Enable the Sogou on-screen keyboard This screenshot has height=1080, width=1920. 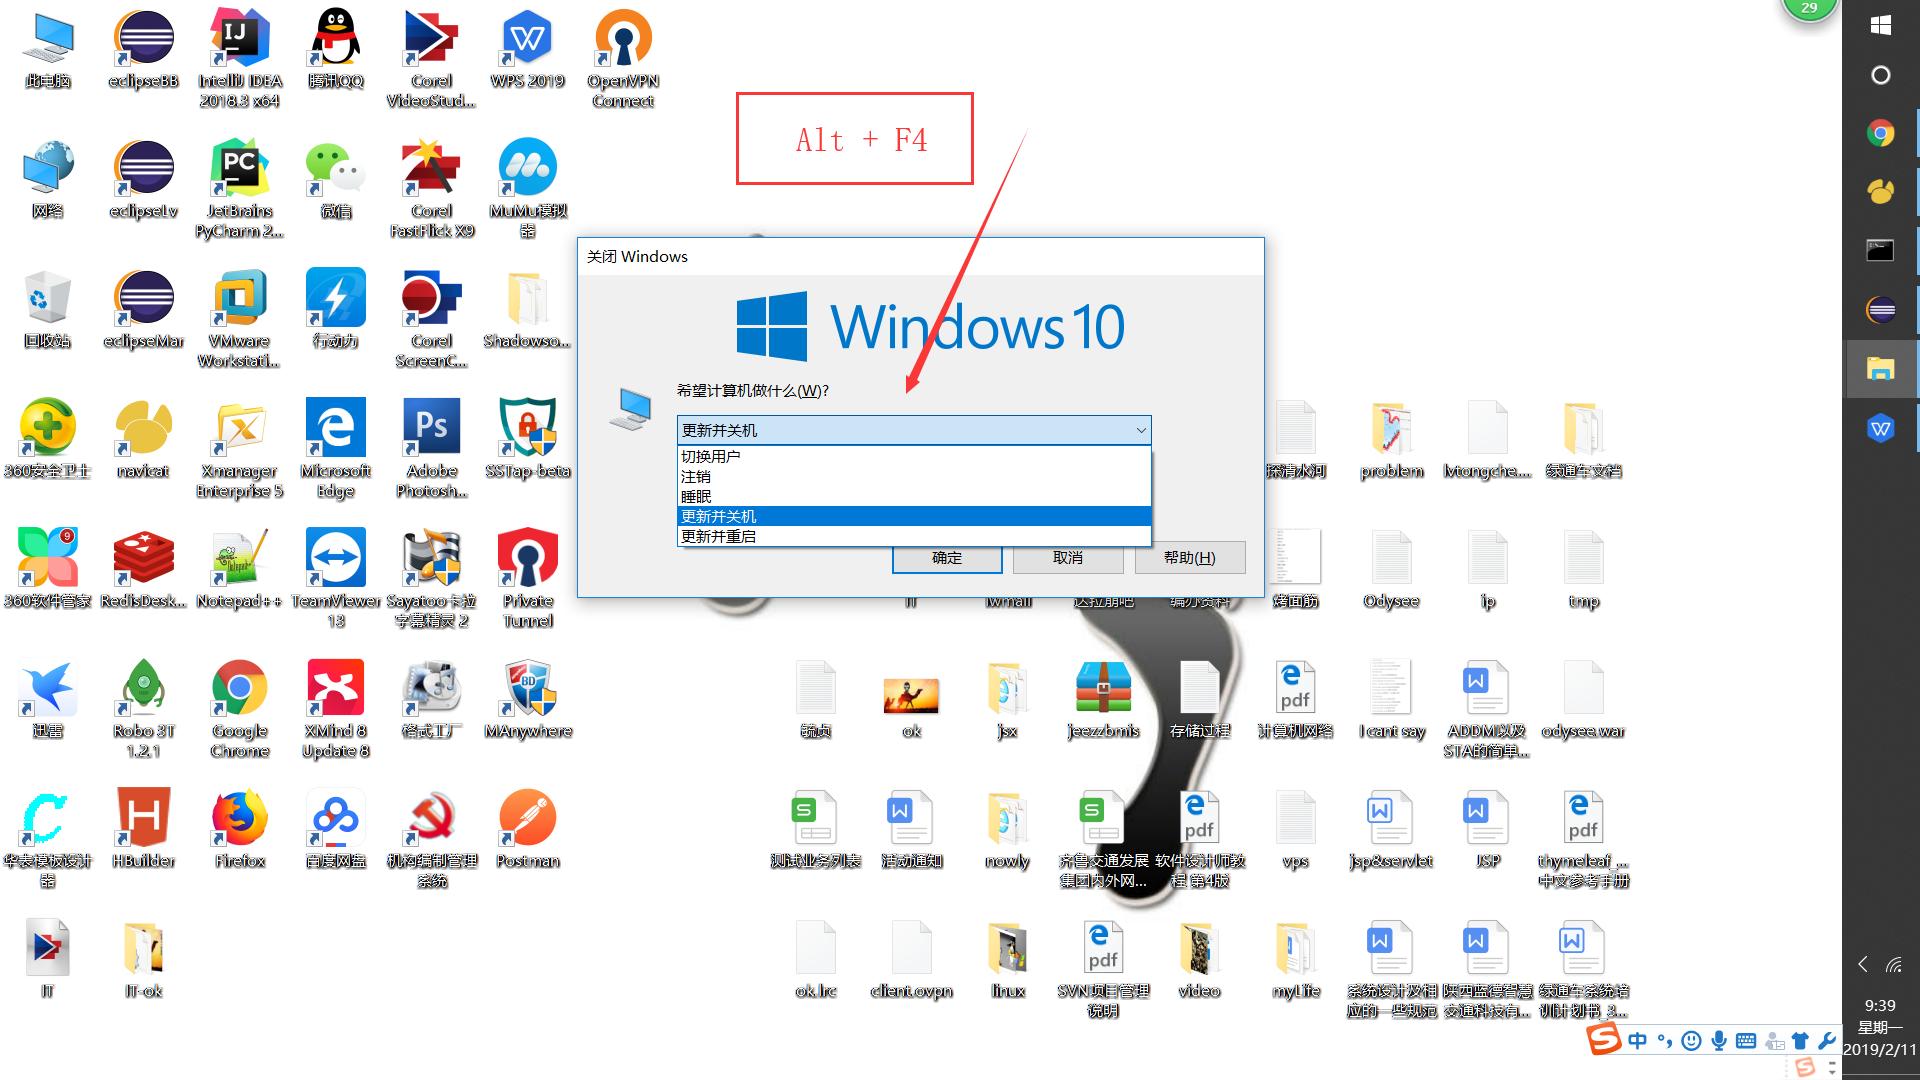tap(1745, 1040)
